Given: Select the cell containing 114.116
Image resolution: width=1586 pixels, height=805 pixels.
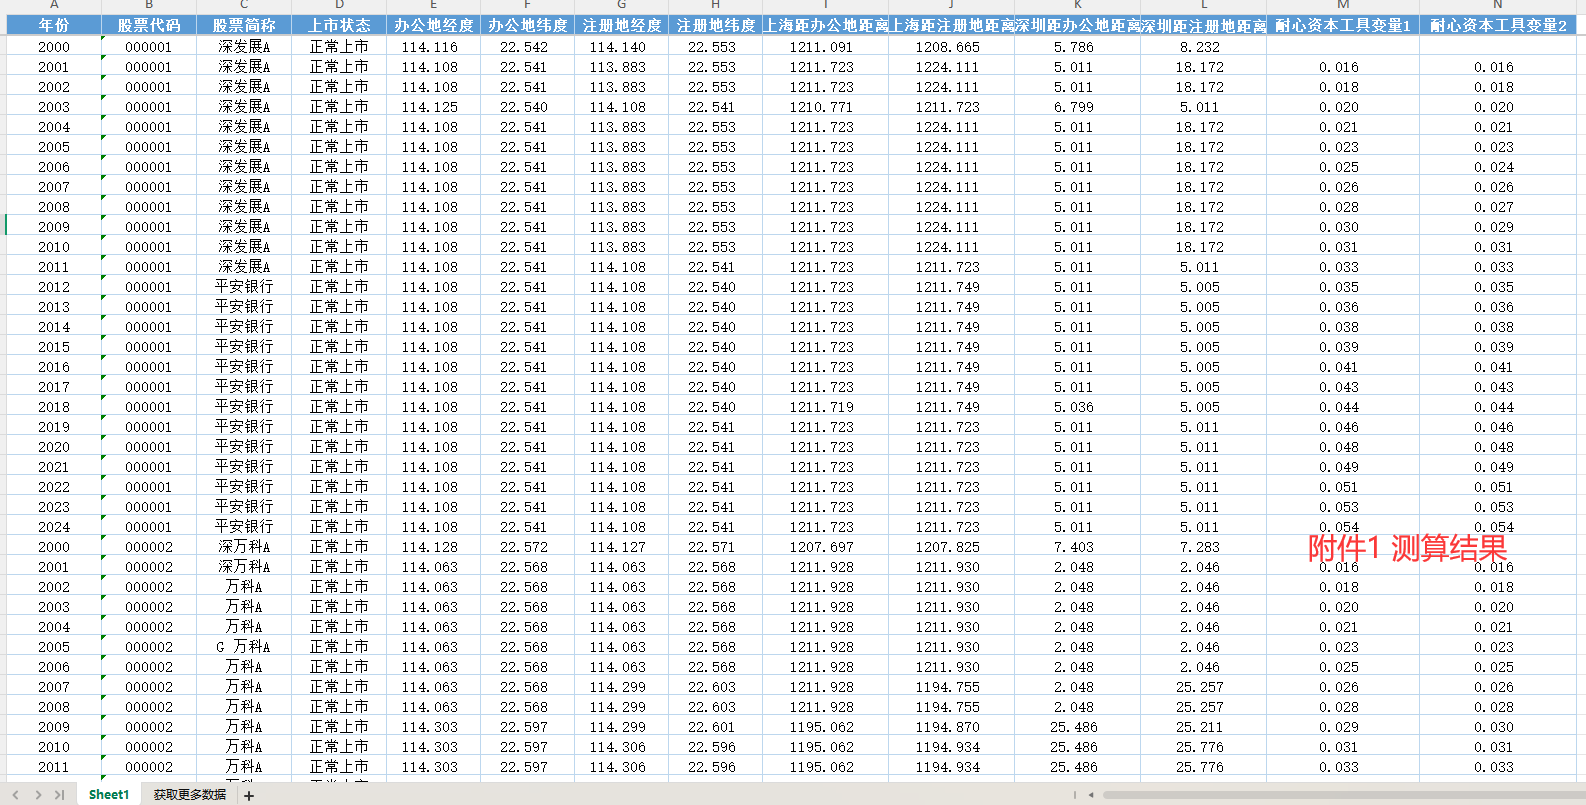Looking at the screenshot, I should [434, 47].
